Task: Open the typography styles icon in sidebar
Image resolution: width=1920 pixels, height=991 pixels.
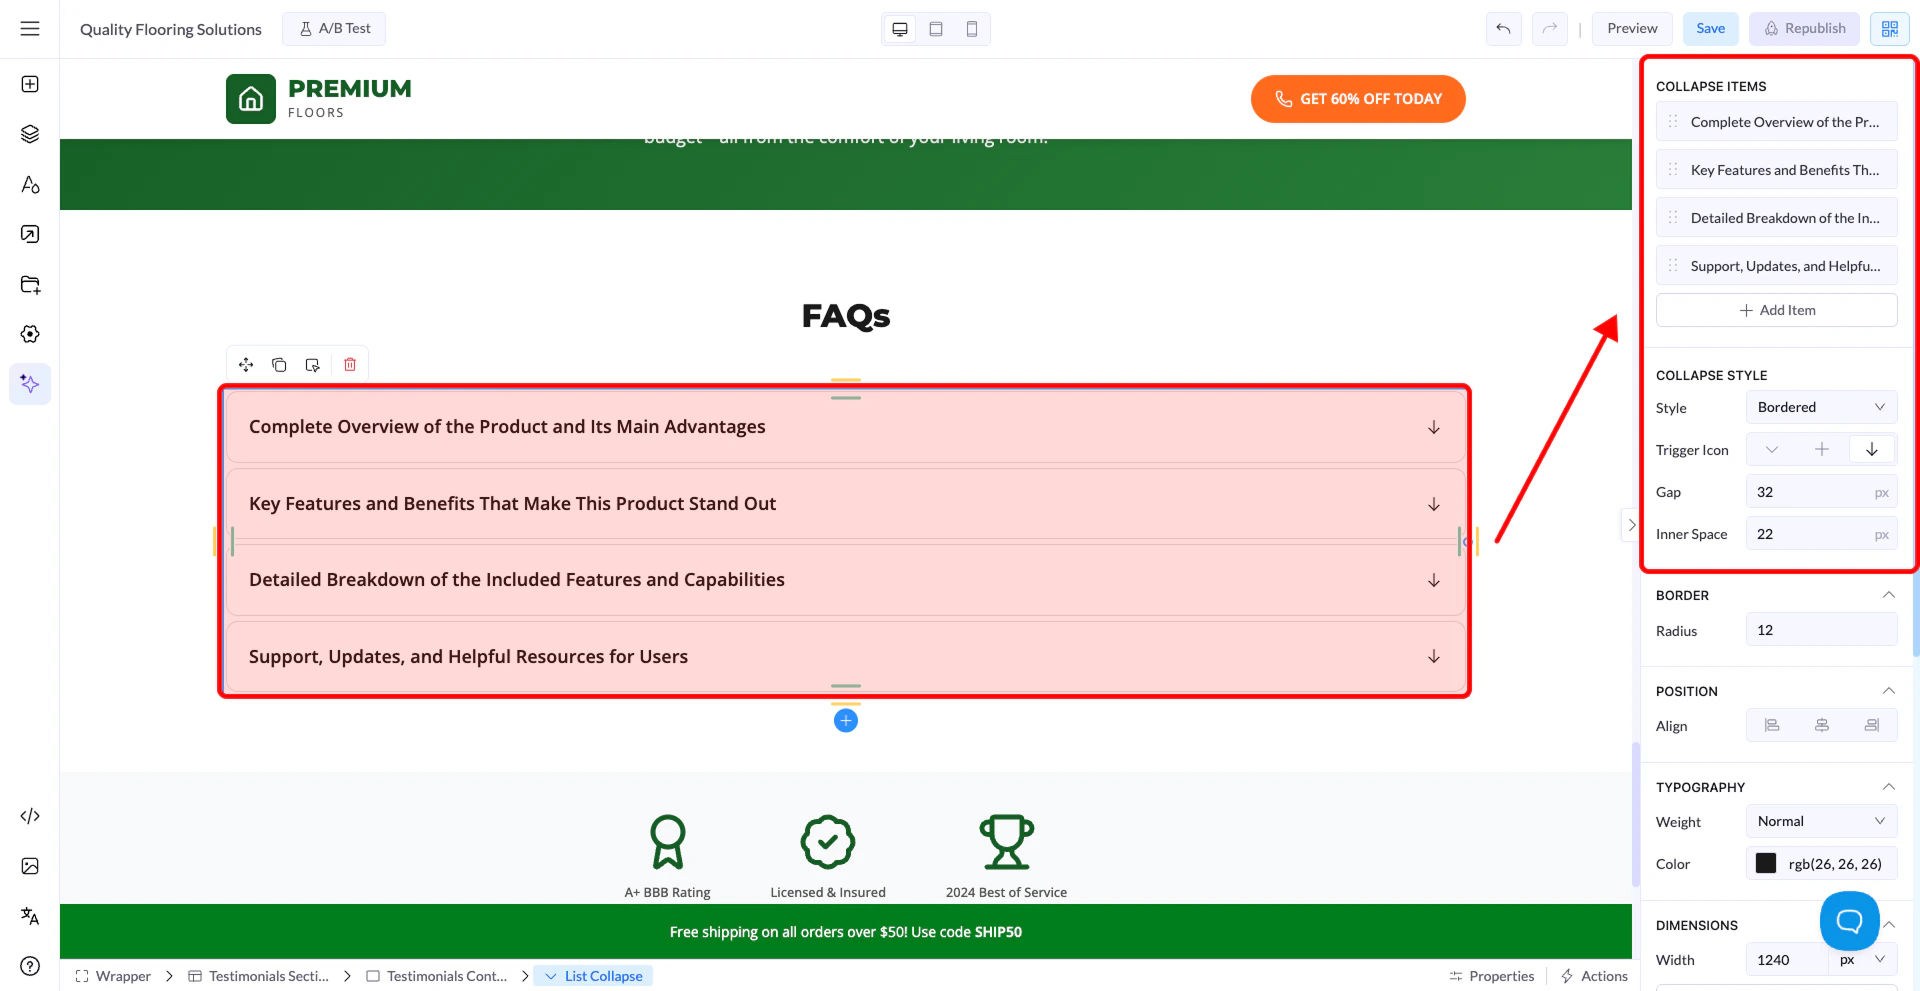Action: click(x=30, y=184)
